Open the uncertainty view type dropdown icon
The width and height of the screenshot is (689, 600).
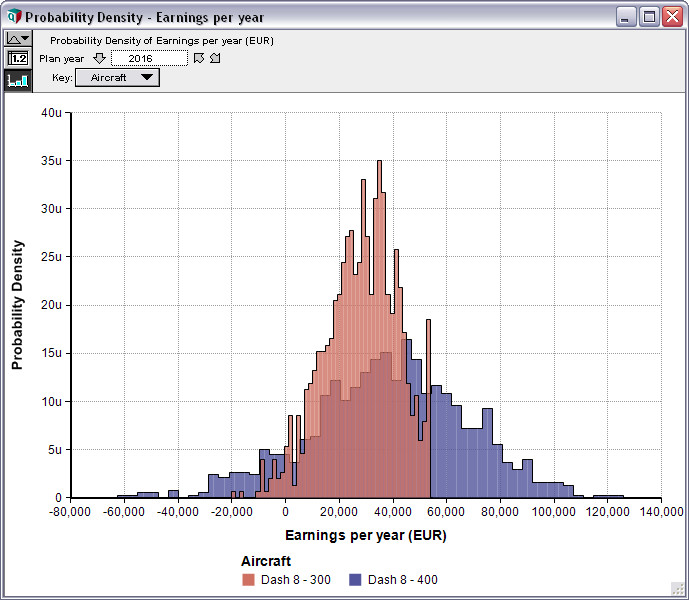(x=18, y=38)
